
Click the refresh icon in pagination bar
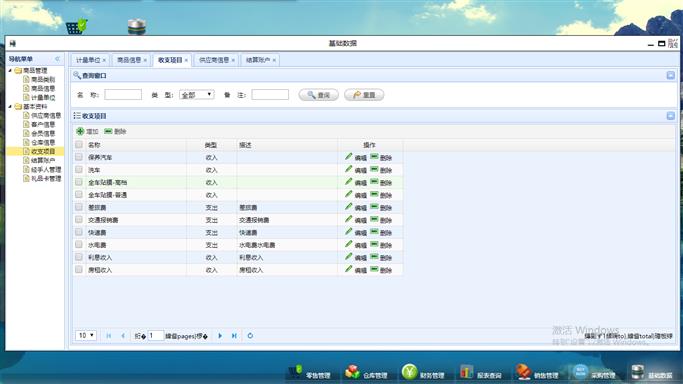(250, 336)
